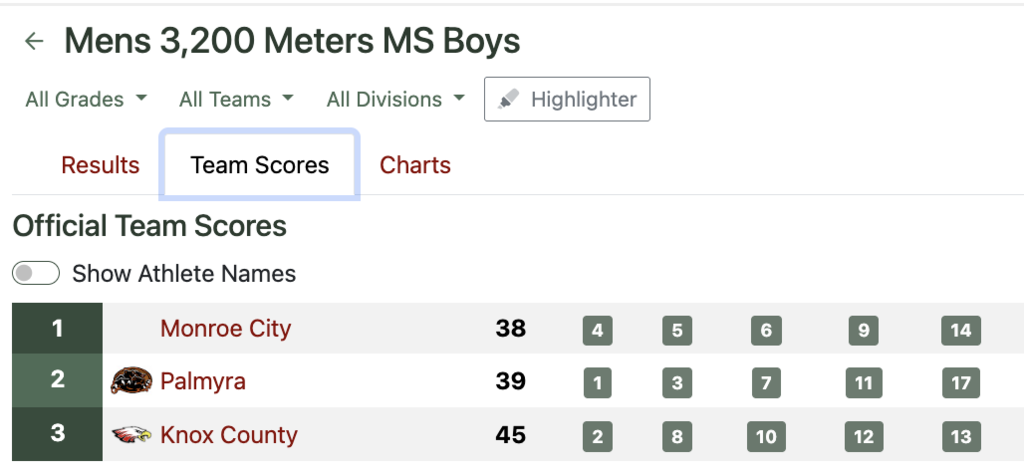Switch to the Results tab
Image resolution: width=1024 pixels, height=476 pixels.
point(100,165)
